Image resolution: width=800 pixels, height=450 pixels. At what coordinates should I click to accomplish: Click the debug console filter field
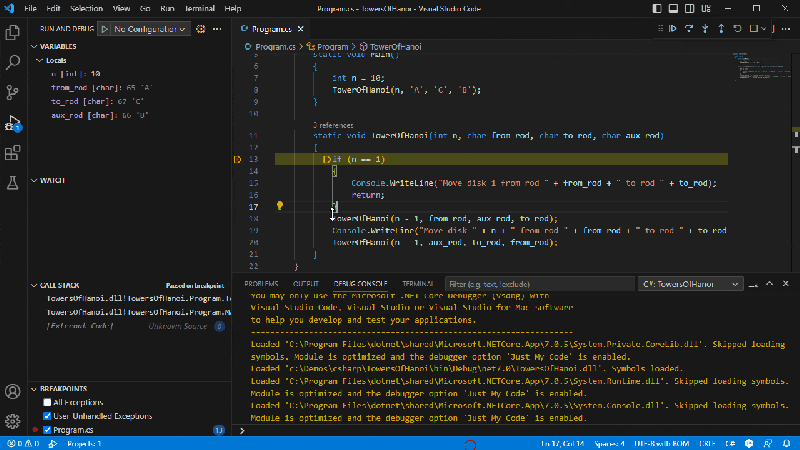coord(540,284)
